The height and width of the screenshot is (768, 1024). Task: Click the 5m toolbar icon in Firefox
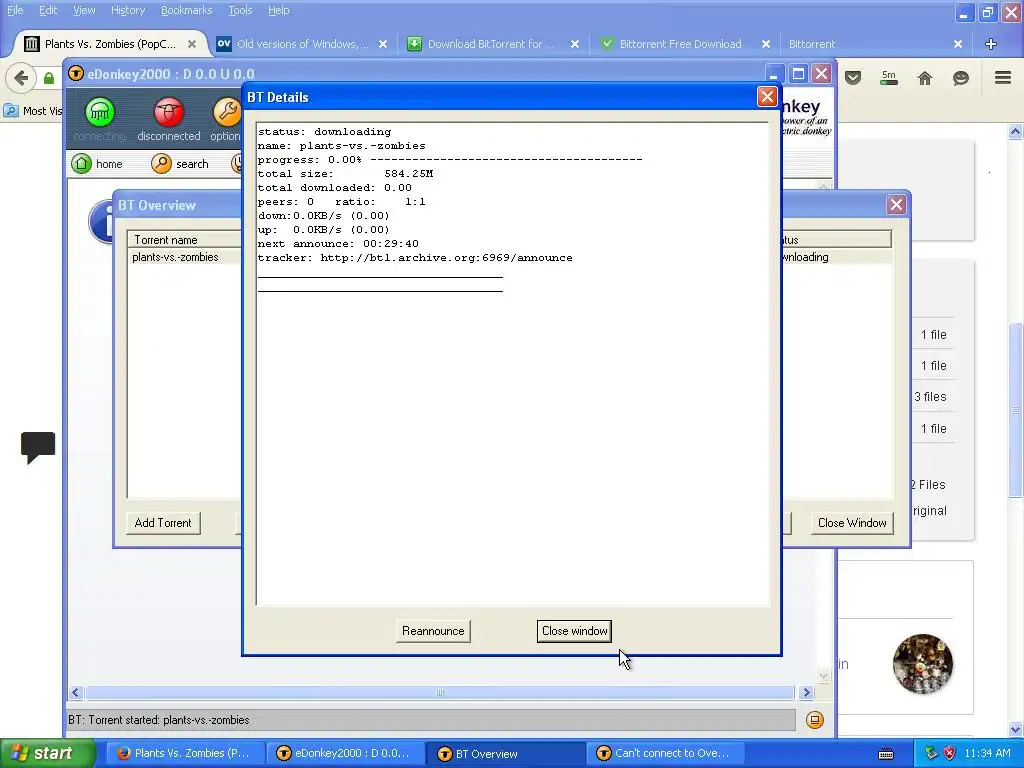point(889,78)
